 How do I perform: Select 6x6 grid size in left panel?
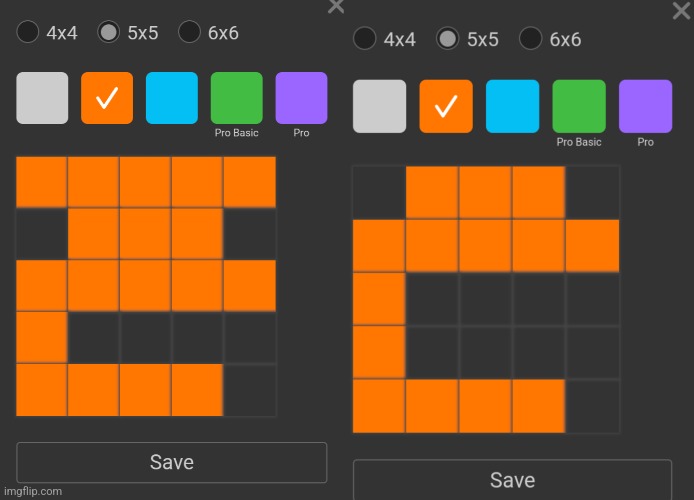pos(190,32)
